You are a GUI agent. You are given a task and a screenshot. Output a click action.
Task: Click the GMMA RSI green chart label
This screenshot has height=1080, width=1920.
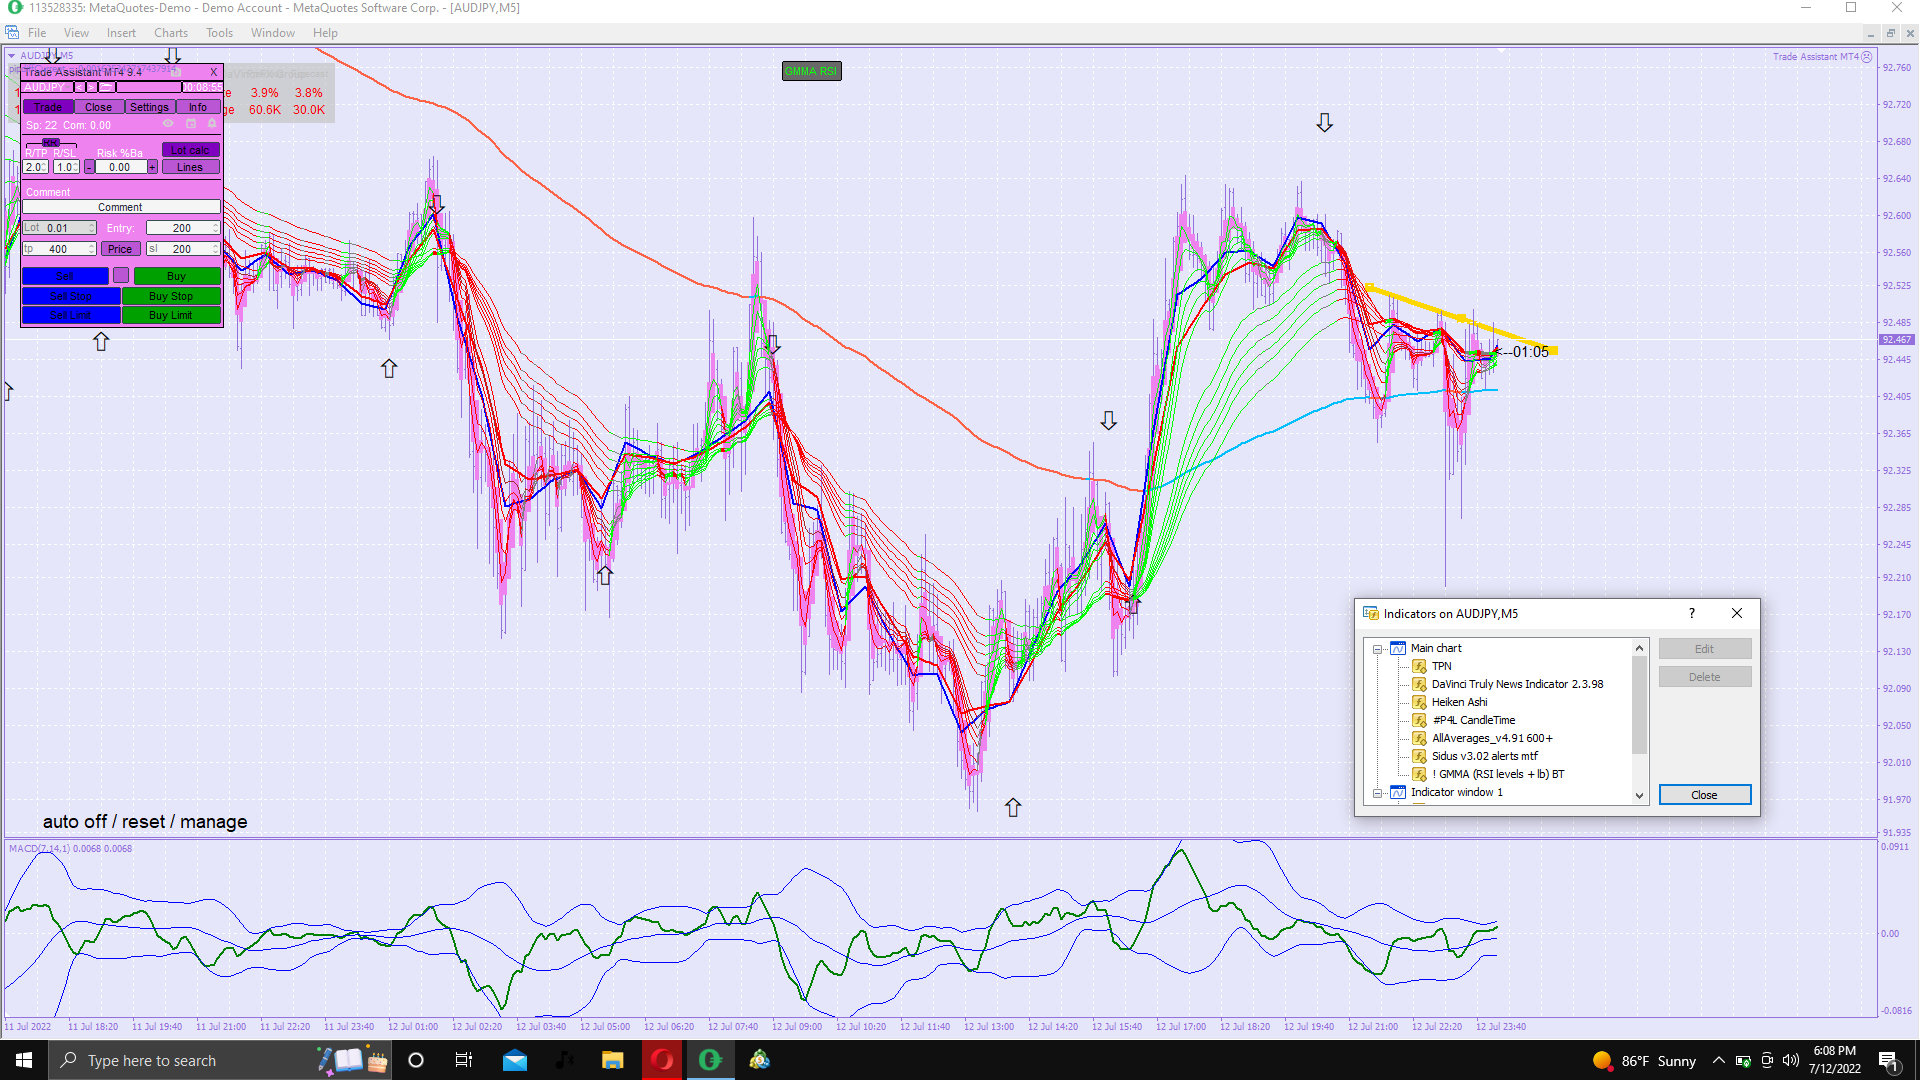(x=811, y=71)
